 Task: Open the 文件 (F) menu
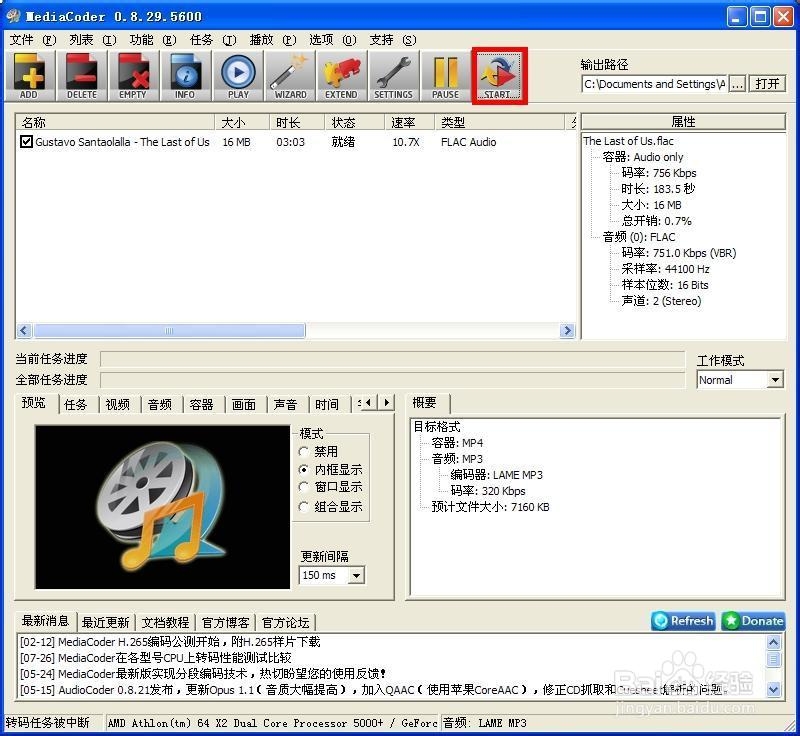[33, 40]
